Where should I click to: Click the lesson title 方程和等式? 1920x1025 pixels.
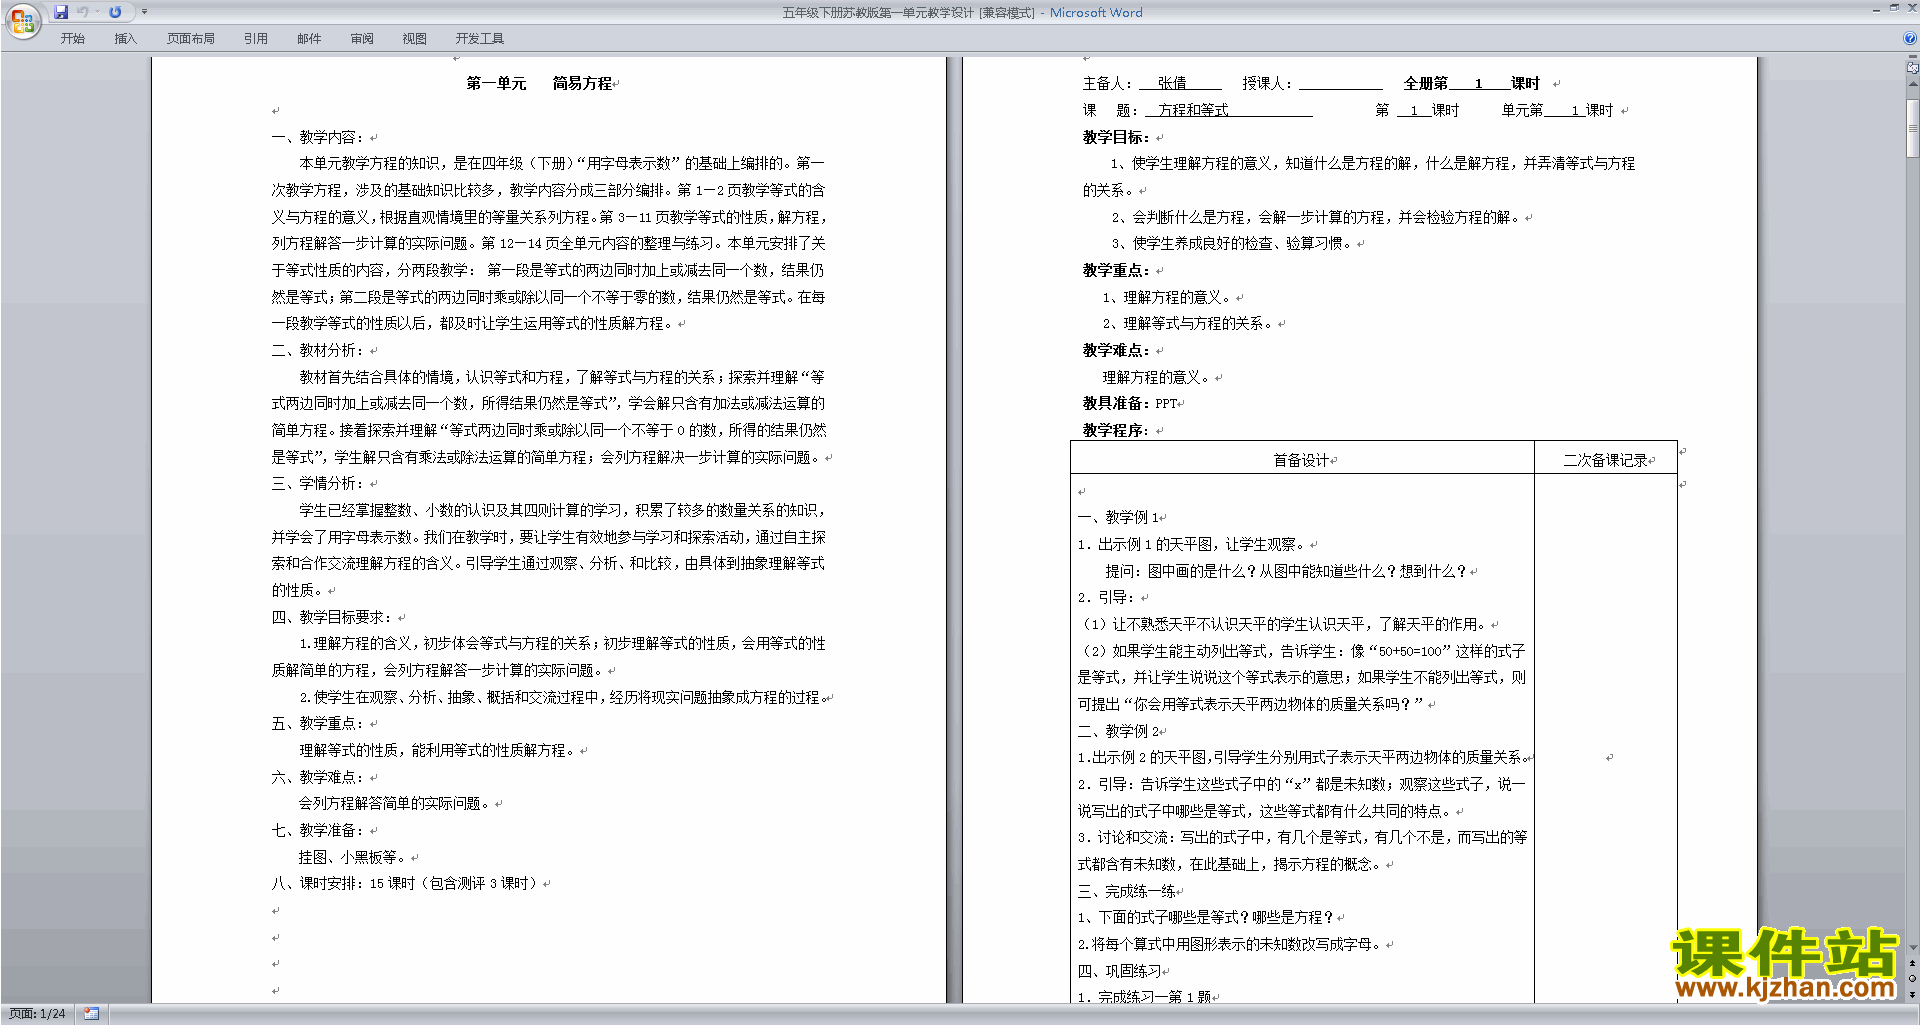1193,111
